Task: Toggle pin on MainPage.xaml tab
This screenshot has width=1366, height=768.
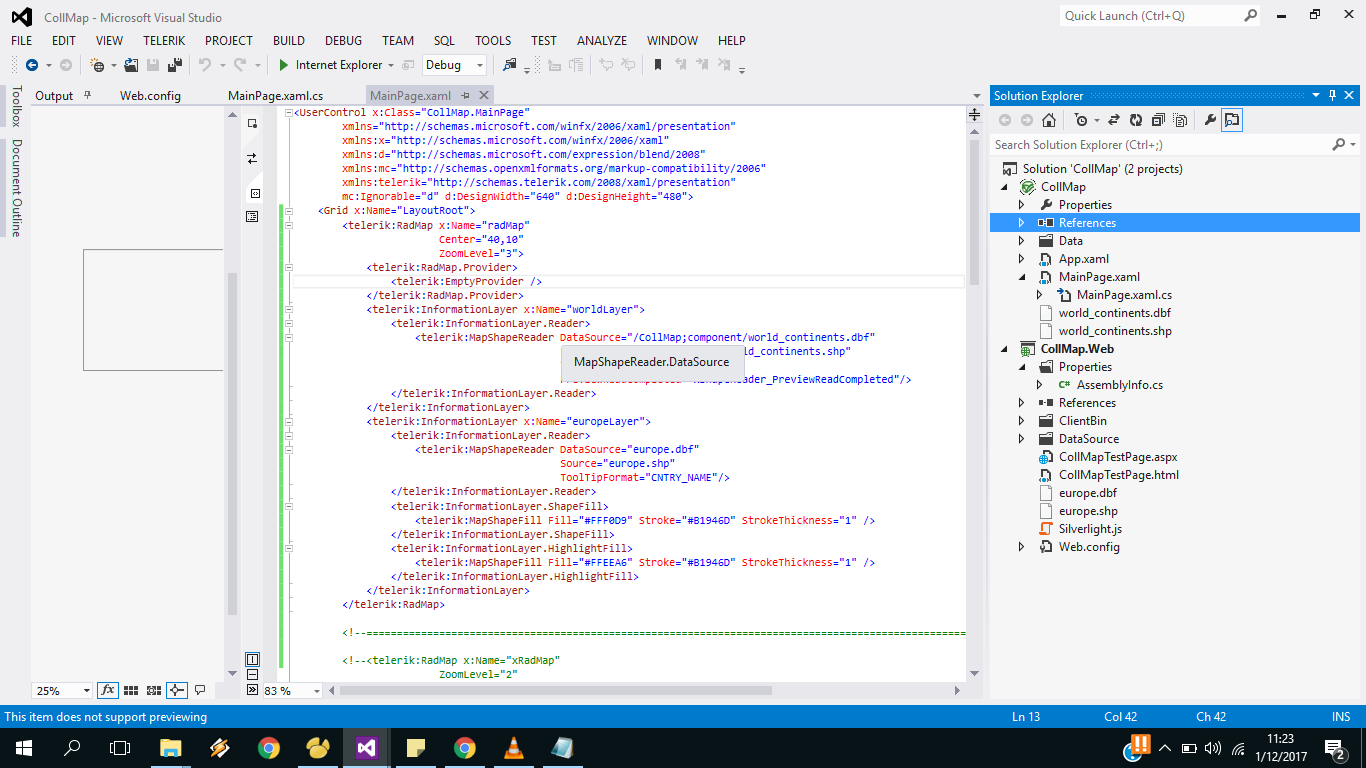Action: point(465,96)
